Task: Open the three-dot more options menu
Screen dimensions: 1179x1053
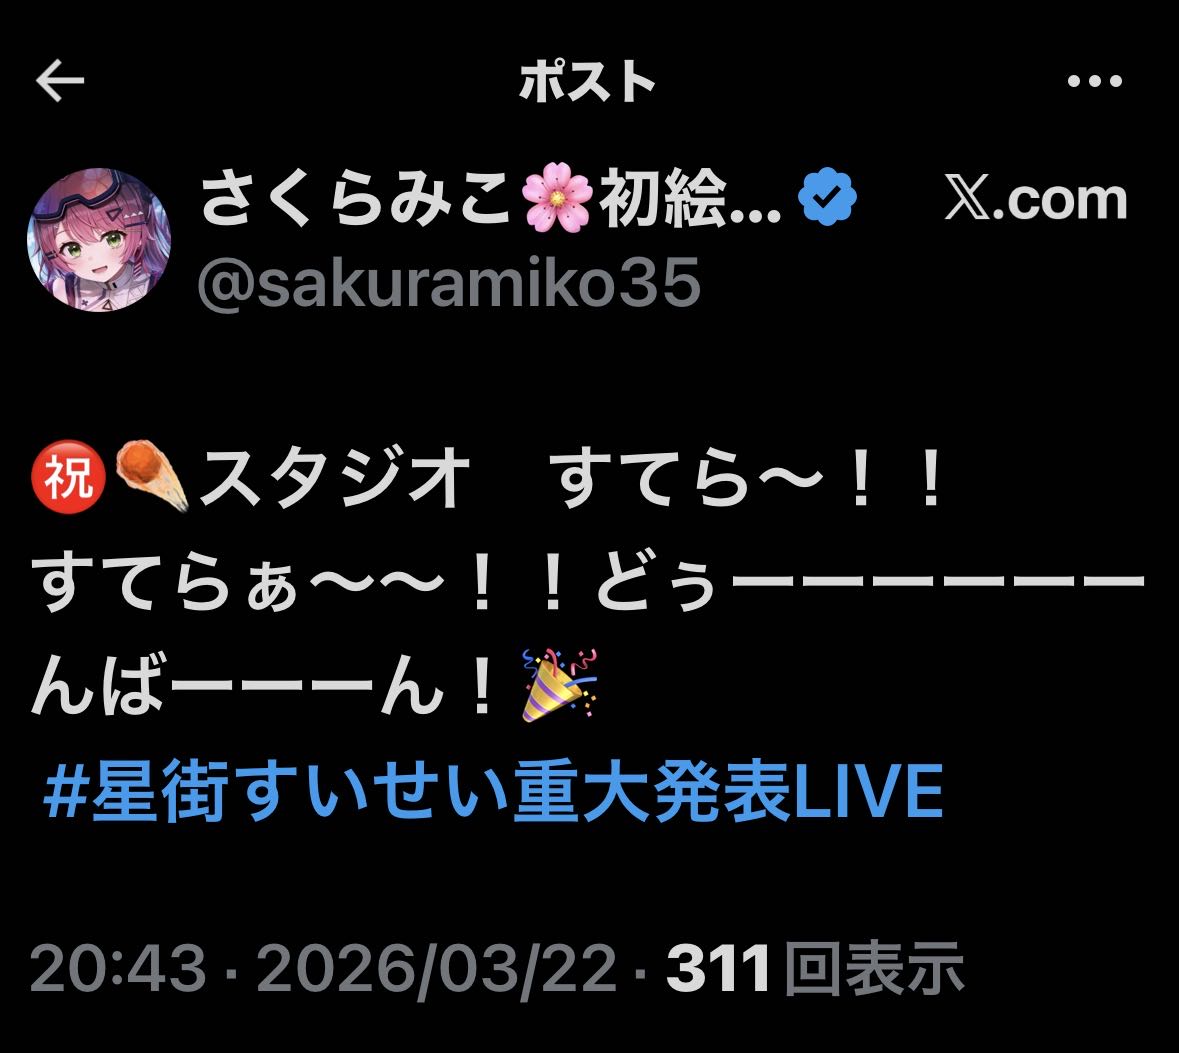Action: click(x=1095, y=80)
